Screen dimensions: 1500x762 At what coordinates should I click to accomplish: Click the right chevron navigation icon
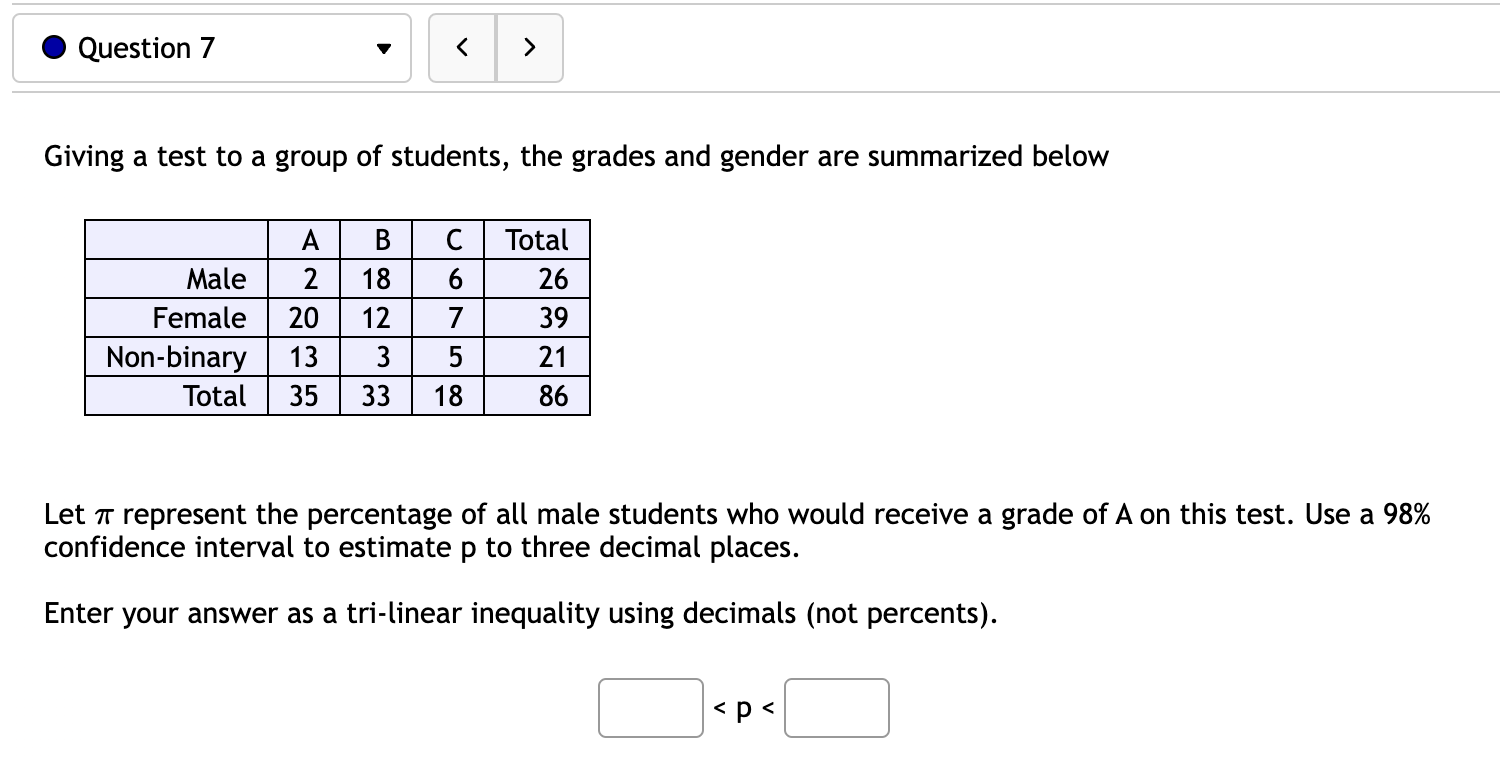point(530,47)
